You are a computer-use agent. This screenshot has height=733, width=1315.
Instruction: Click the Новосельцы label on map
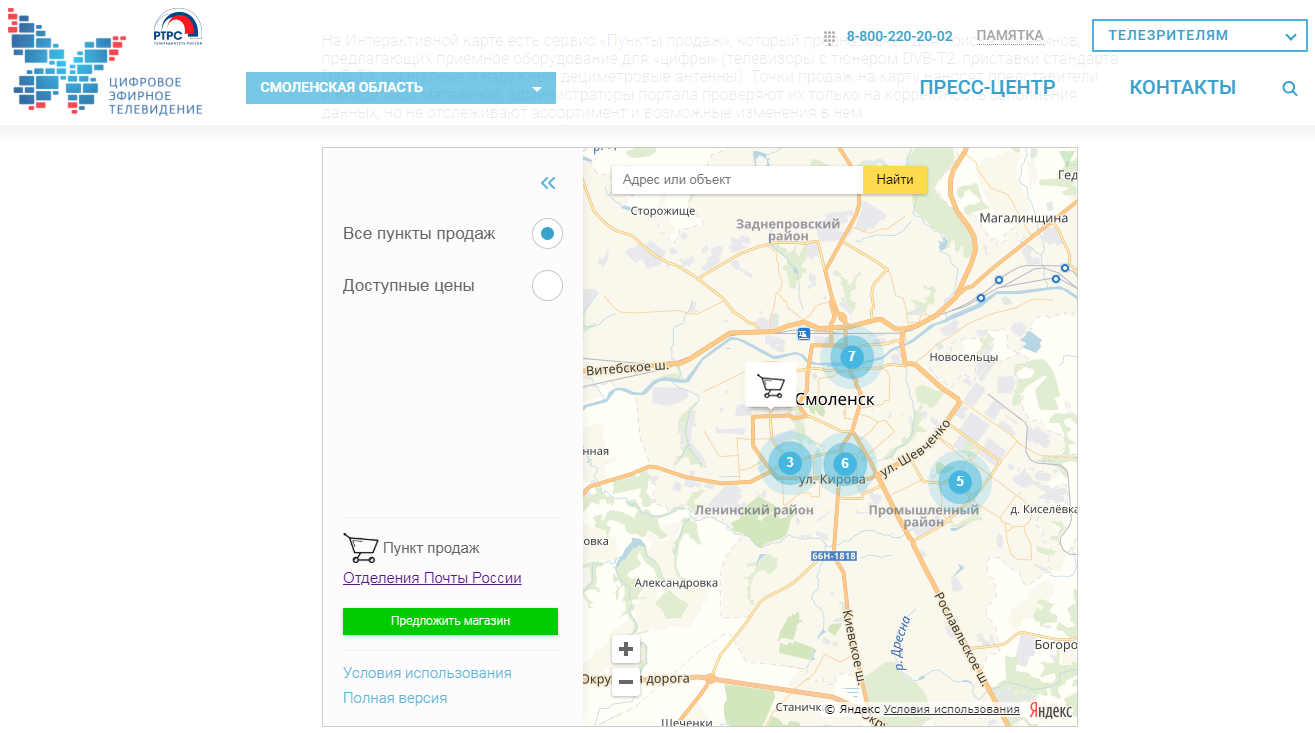pos(964,357)
